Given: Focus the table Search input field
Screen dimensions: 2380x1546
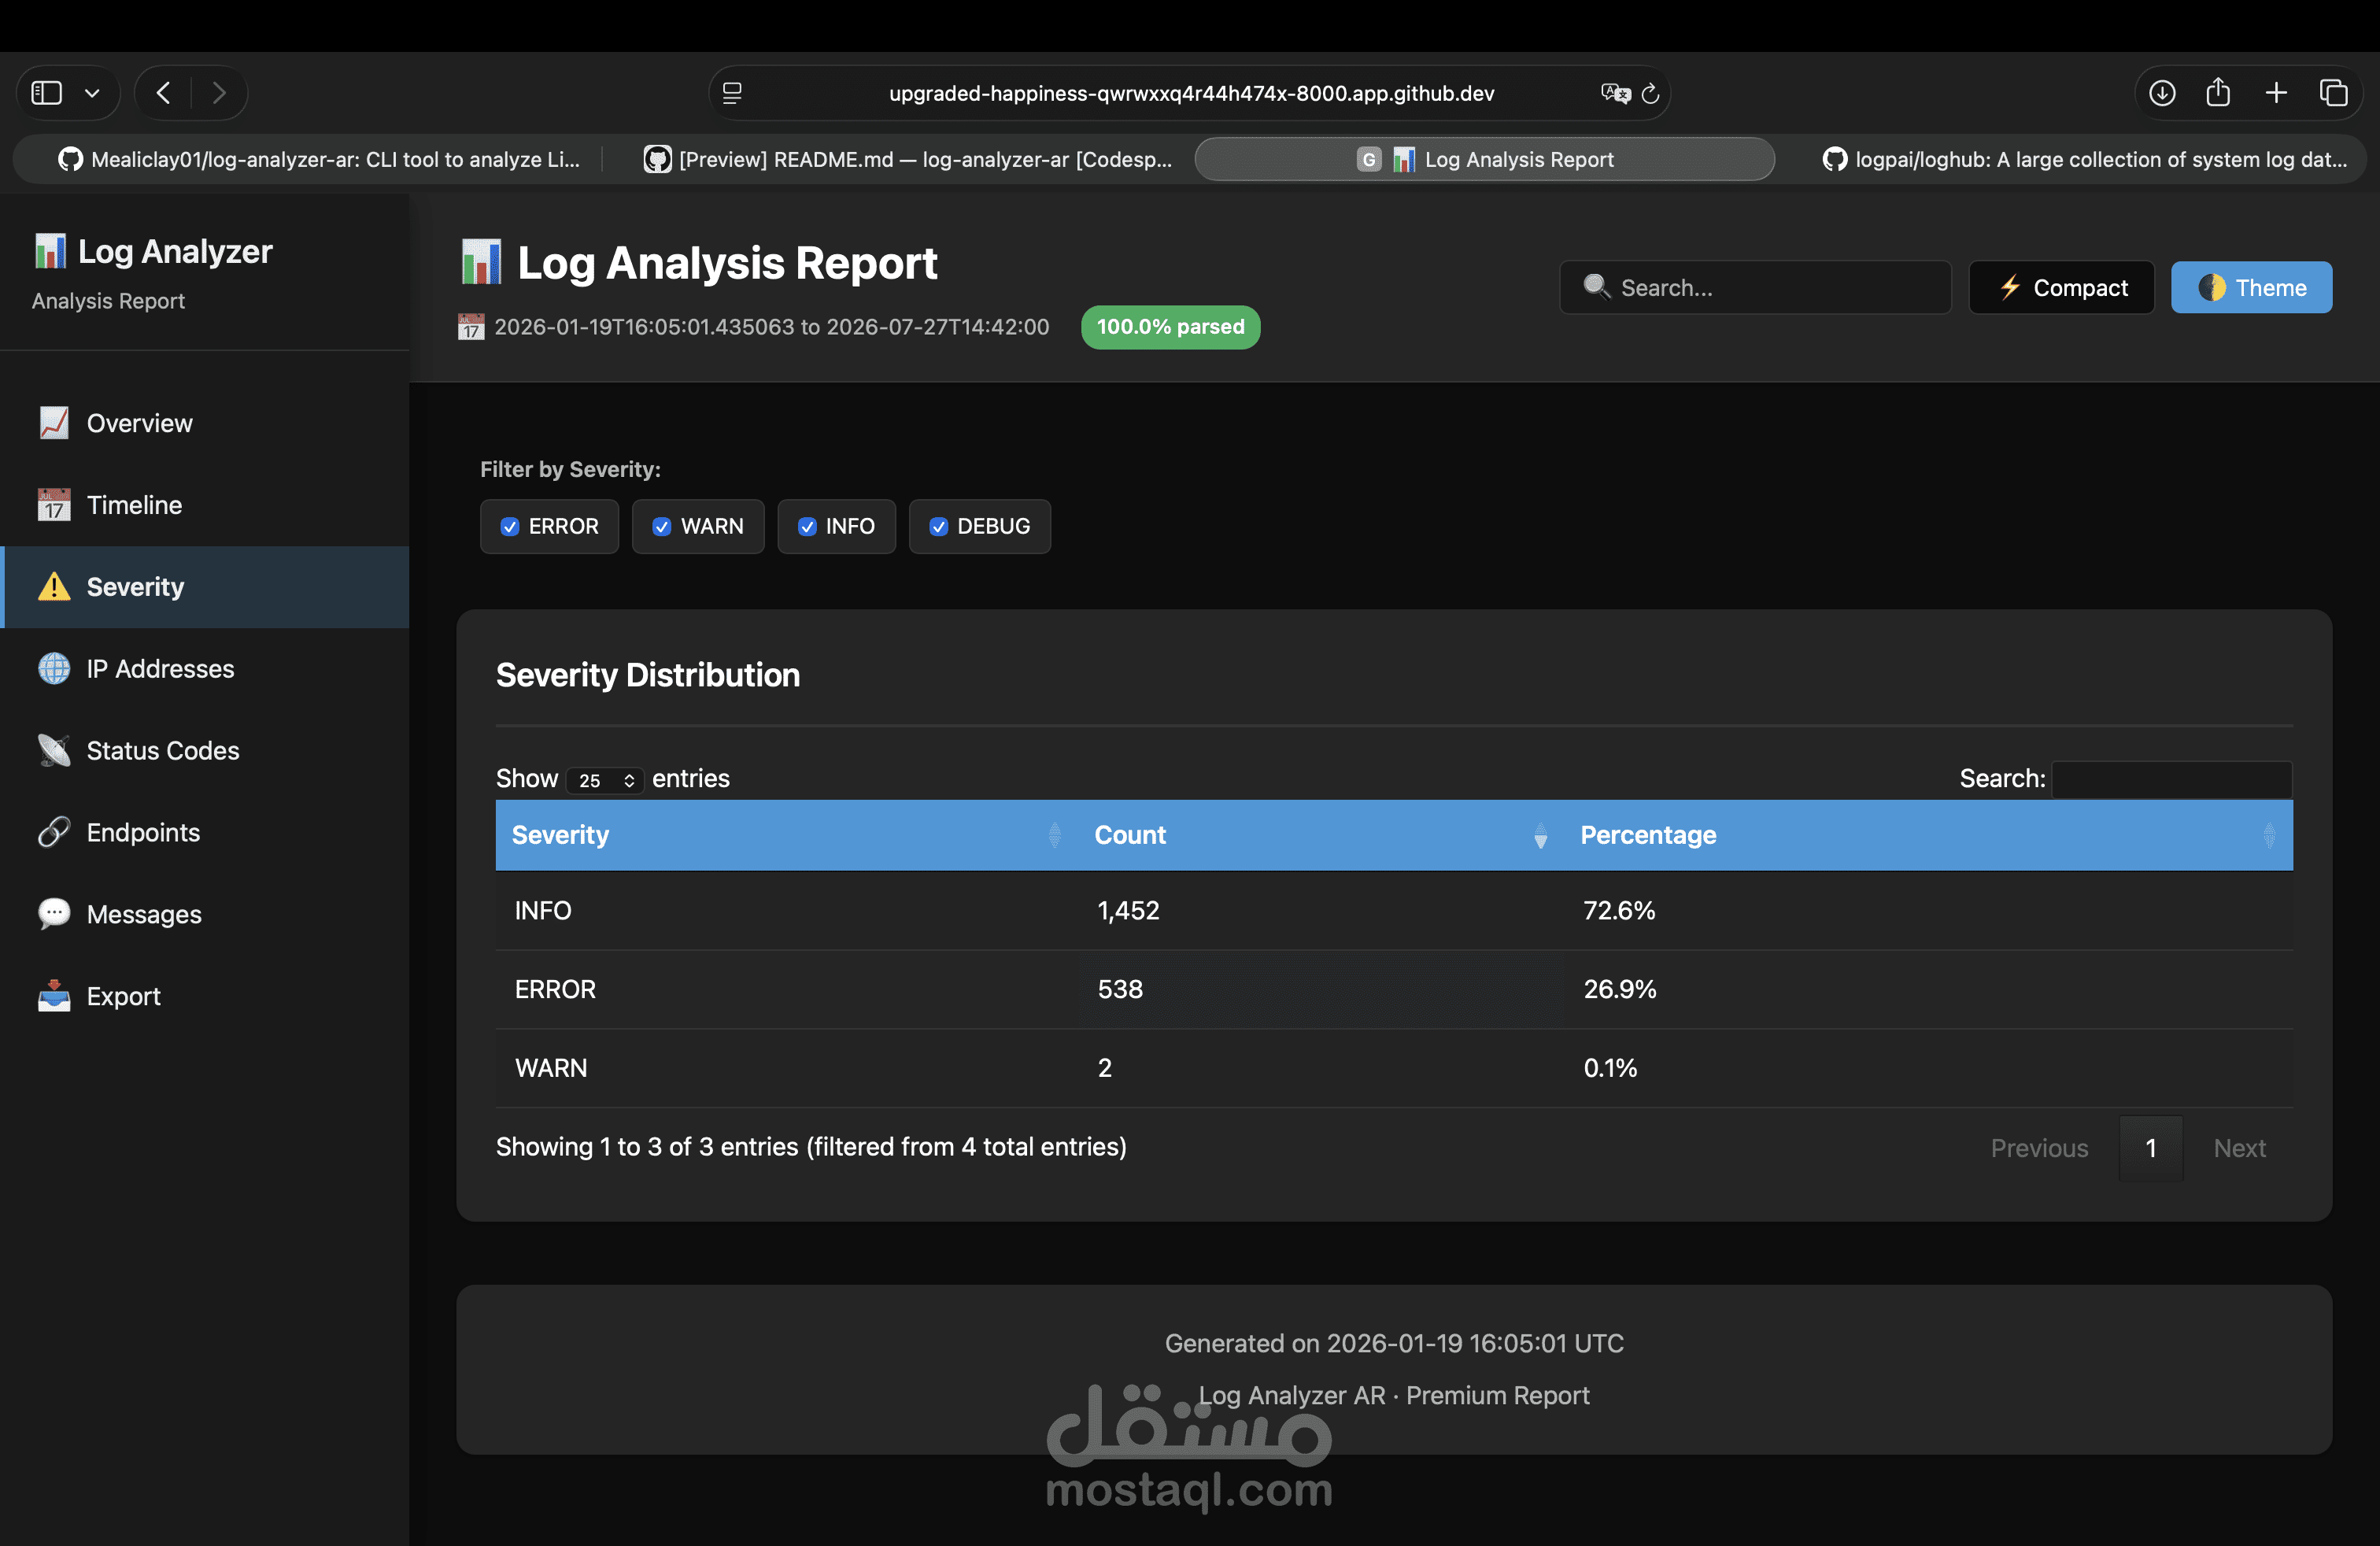Looking at the screenshot, I should click(2171, 779).
